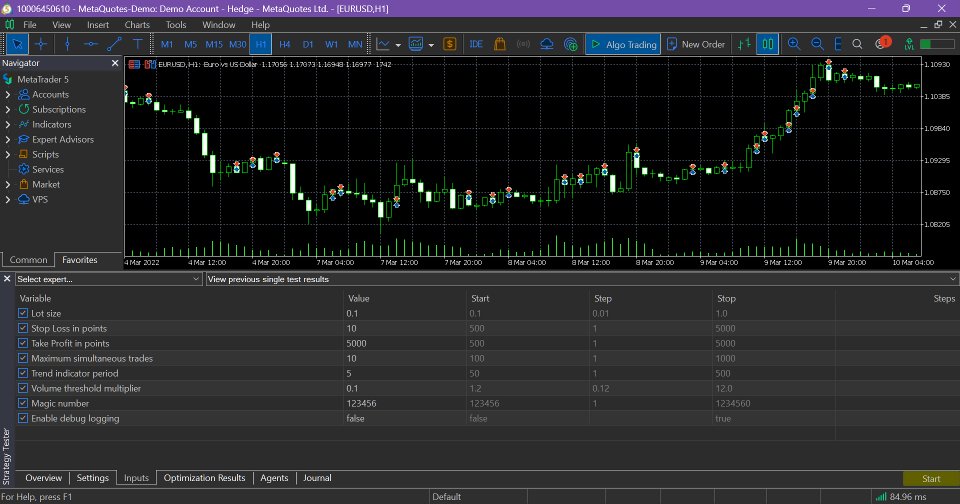Click the green radar add icon
The height and width of the screenshot is (504, 960).
571,44
